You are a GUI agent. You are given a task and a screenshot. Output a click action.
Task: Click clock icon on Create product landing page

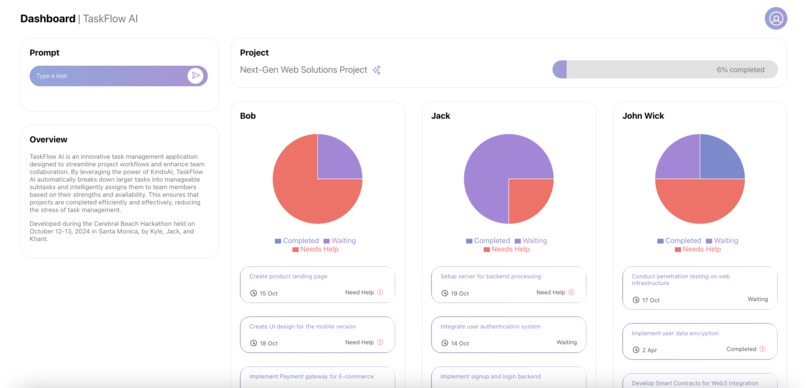(x=253, y=293)
